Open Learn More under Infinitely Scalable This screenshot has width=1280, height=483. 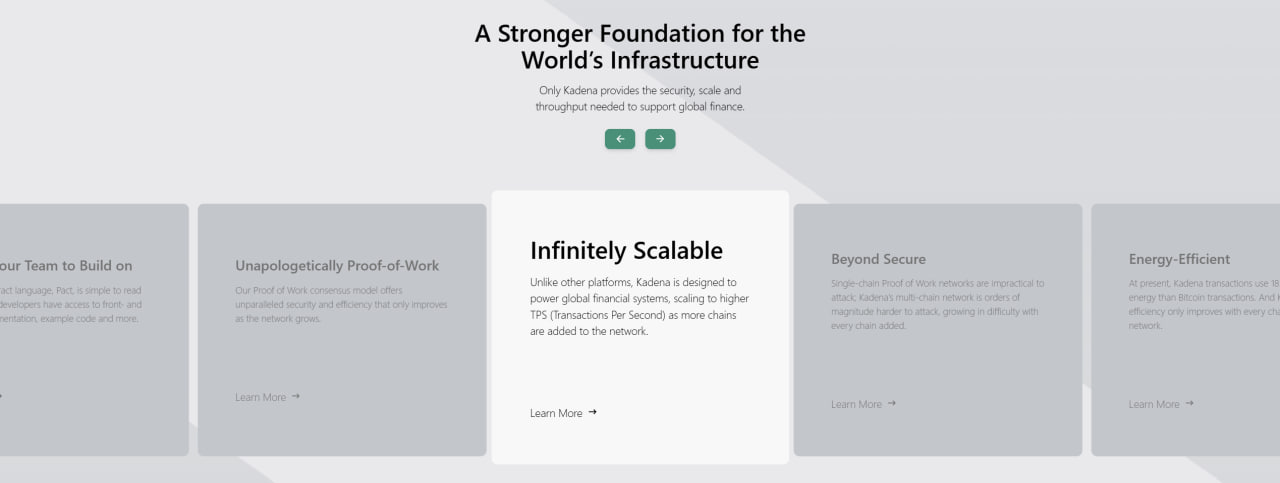(556, 413)
